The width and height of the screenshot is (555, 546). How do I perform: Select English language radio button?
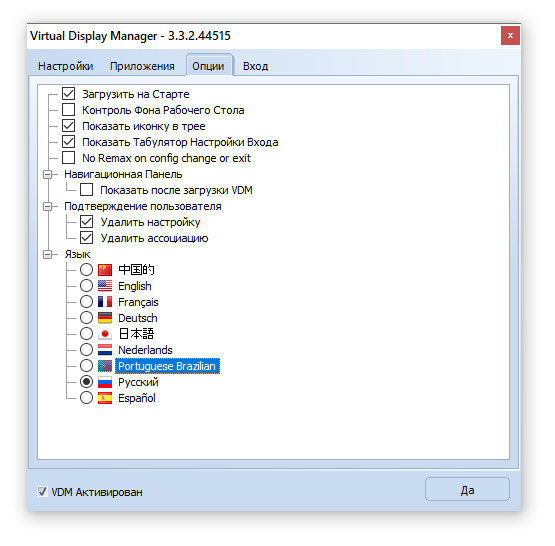(x=86, y=286)
